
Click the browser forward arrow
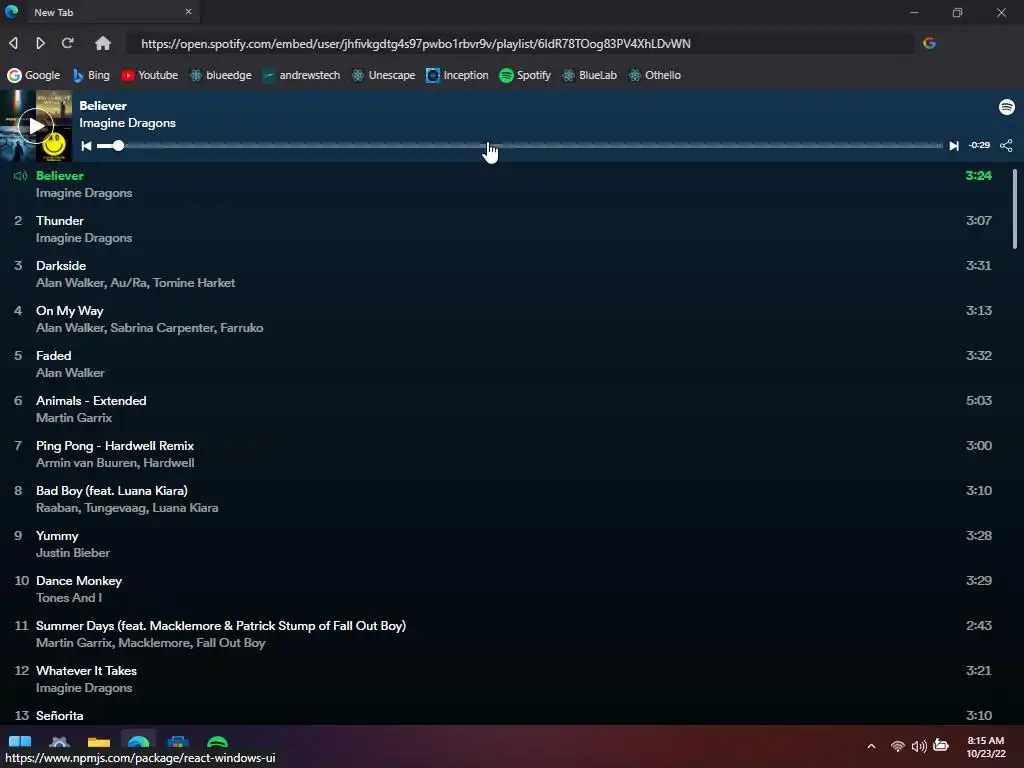(40, 43)
